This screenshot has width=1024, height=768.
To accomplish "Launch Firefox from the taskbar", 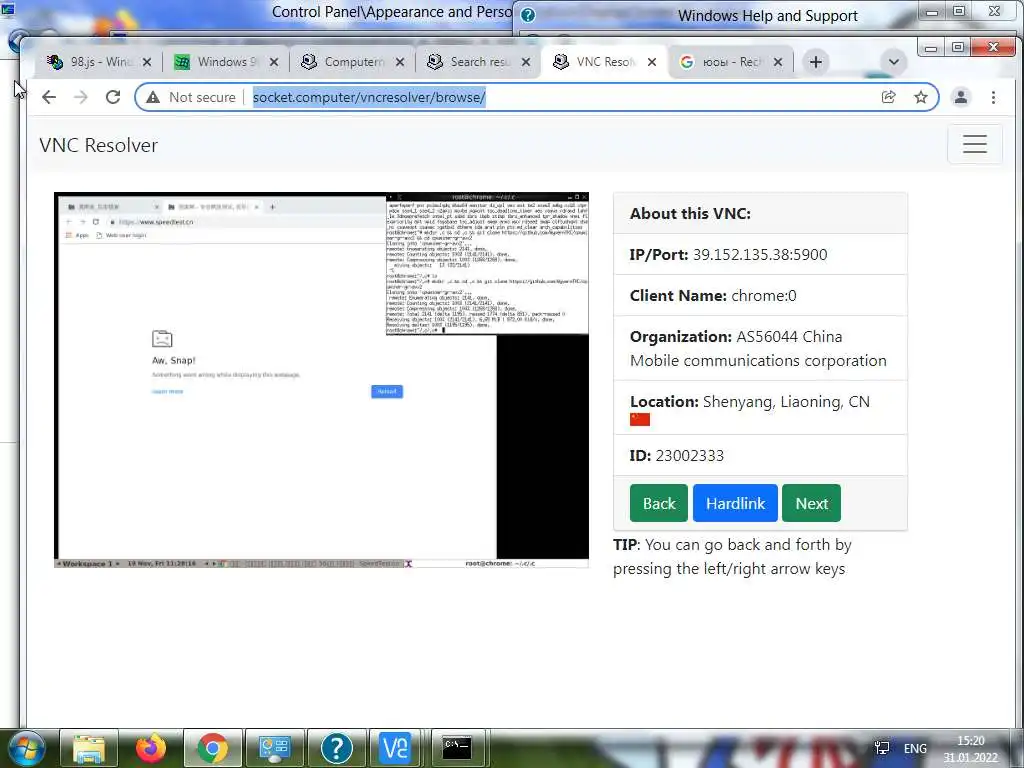I will tap(150, 748).
